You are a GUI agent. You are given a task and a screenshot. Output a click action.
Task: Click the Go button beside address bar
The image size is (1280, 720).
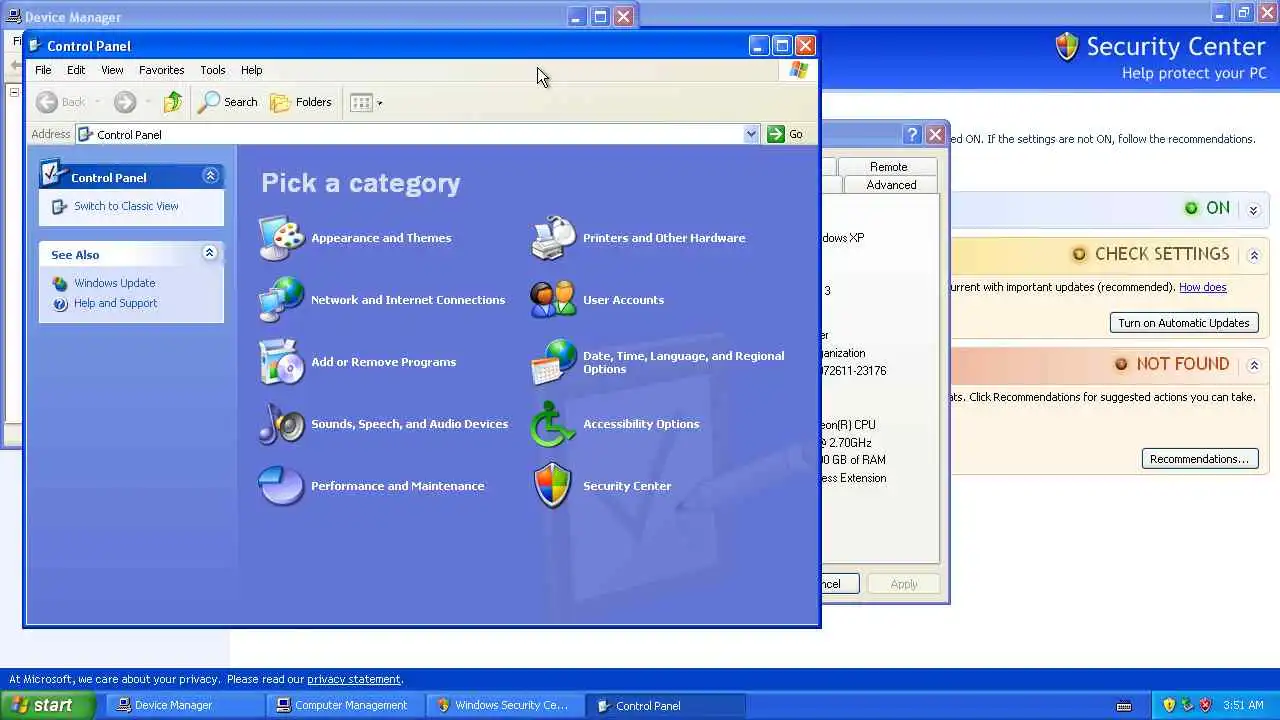tap(785, 134)
